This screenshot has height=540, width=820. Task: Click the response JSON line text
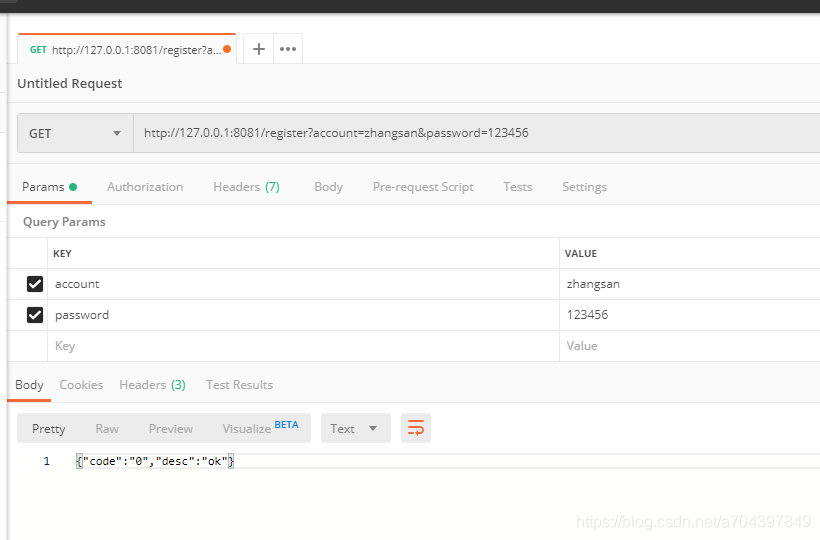point(155,461)
